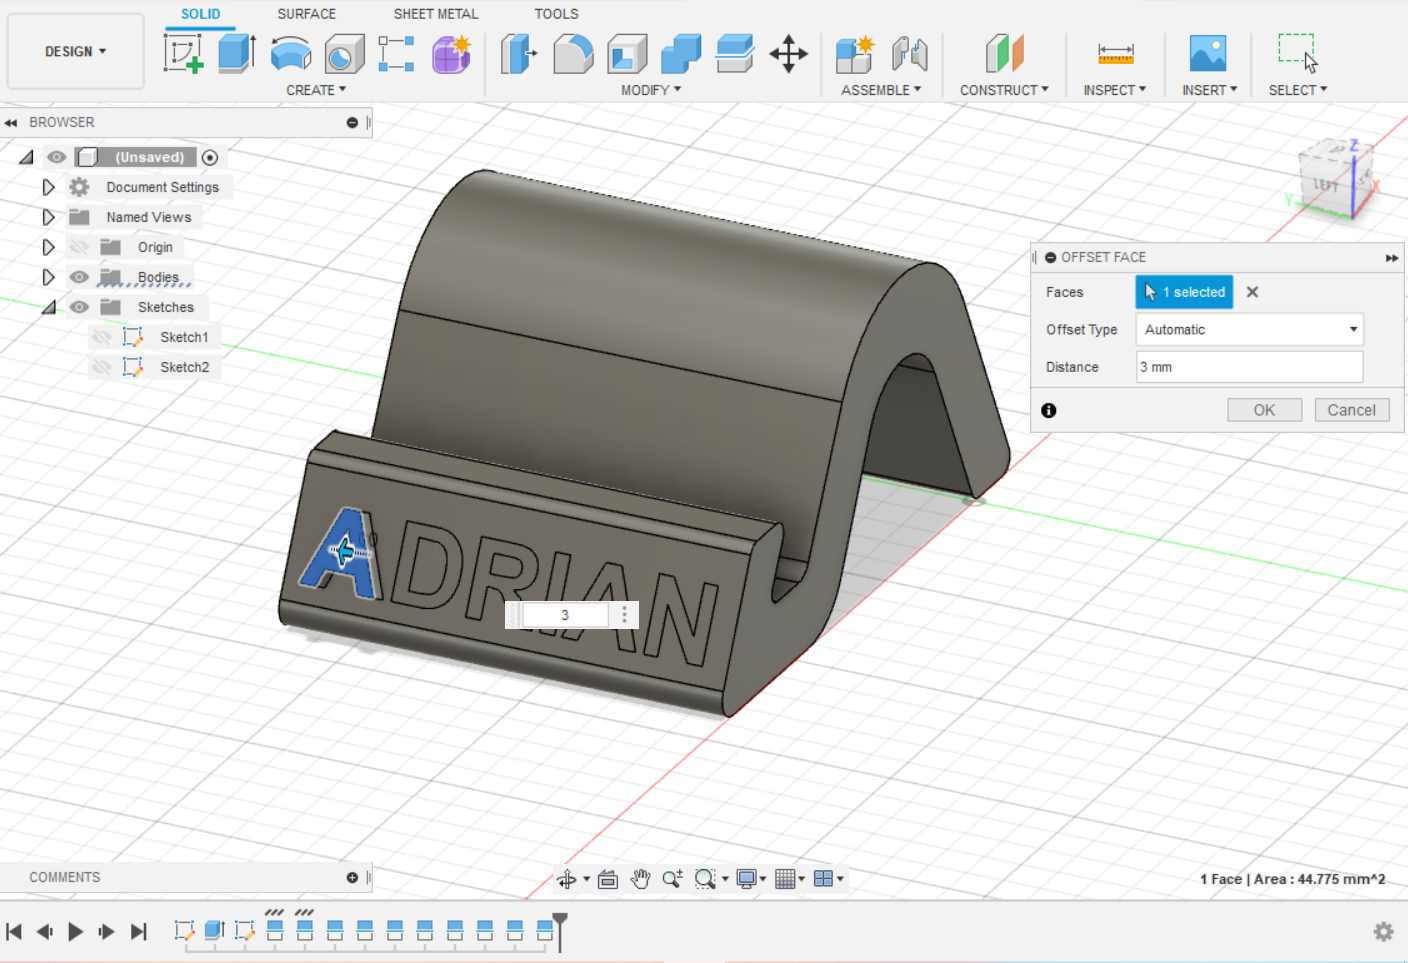Screen dimensions: 1408x963
Task: Select the Create Sketch tool
Action: click(x=184, y=53)
